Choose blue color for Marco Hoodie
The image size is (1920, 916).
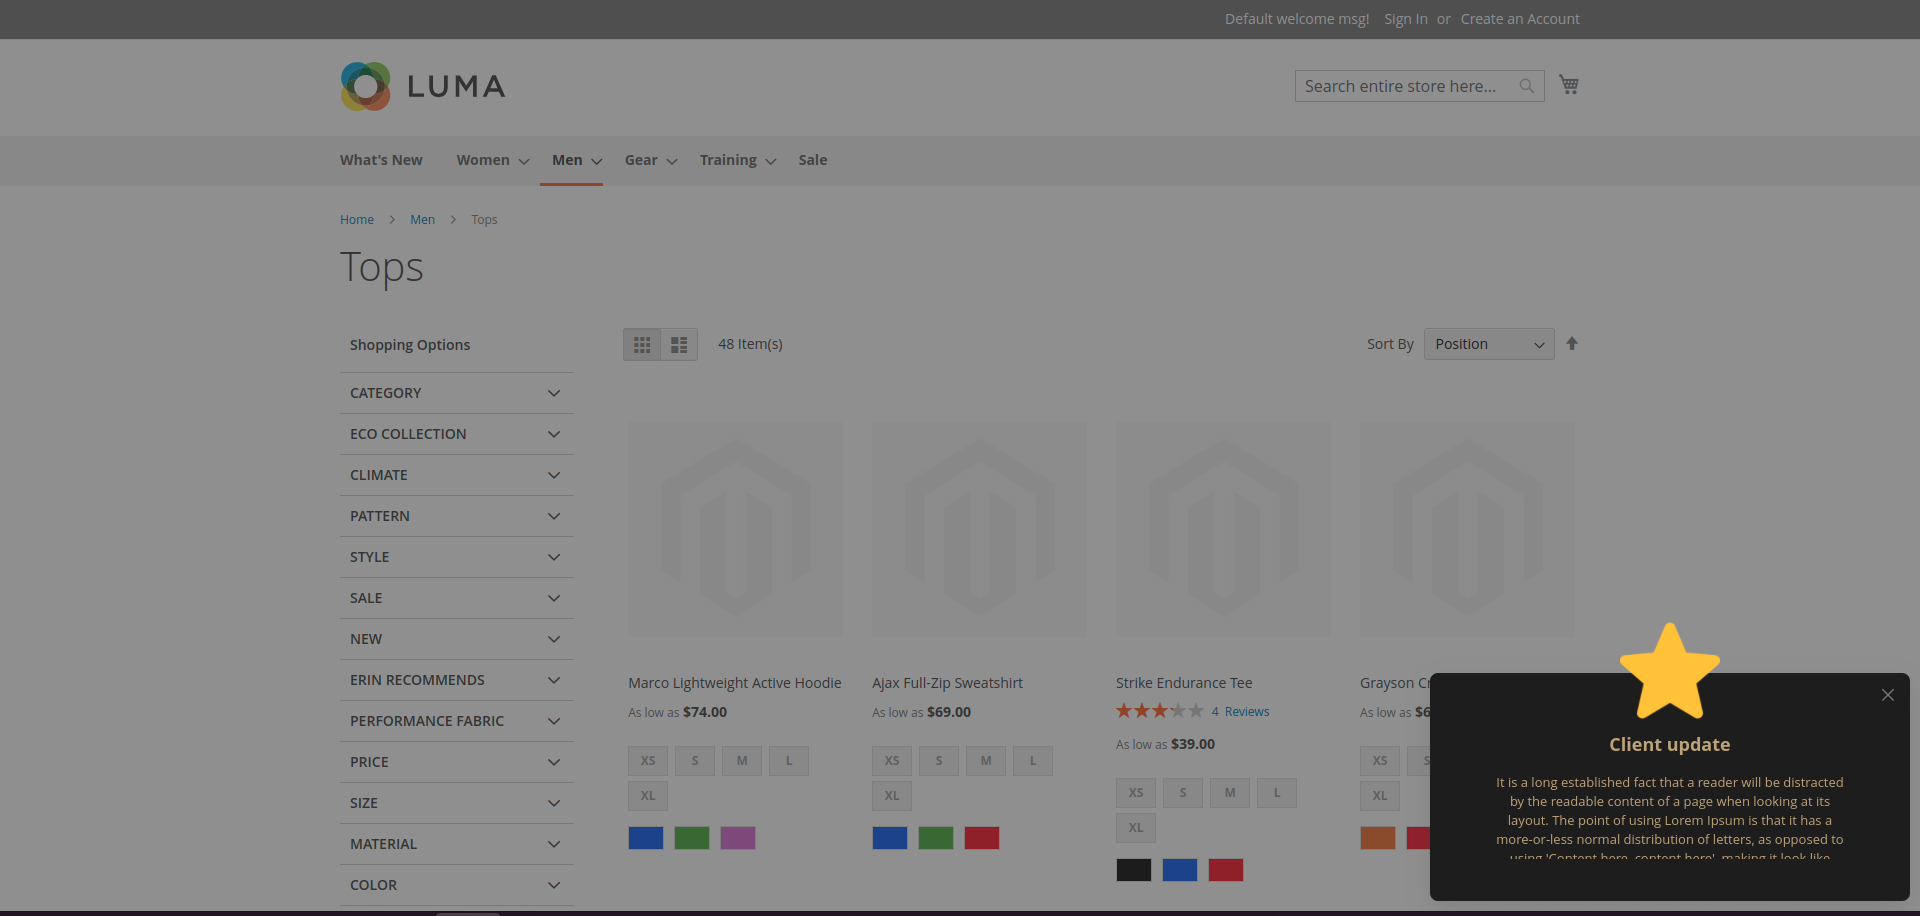coord(646,838)
